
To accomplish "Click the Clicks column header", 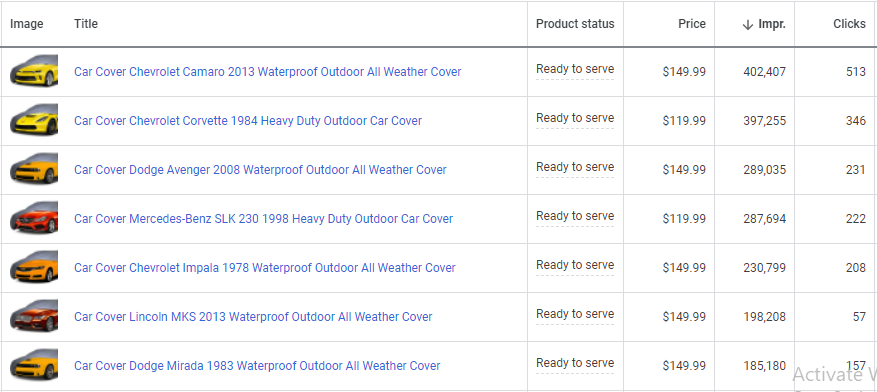I will tap(849, 24).
